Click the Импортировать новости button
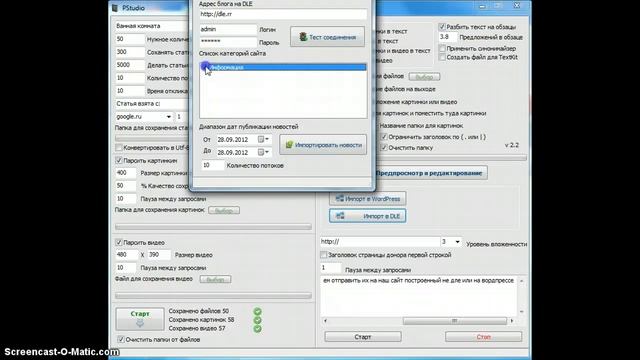640x360 pixels. (x=323, y=145)
